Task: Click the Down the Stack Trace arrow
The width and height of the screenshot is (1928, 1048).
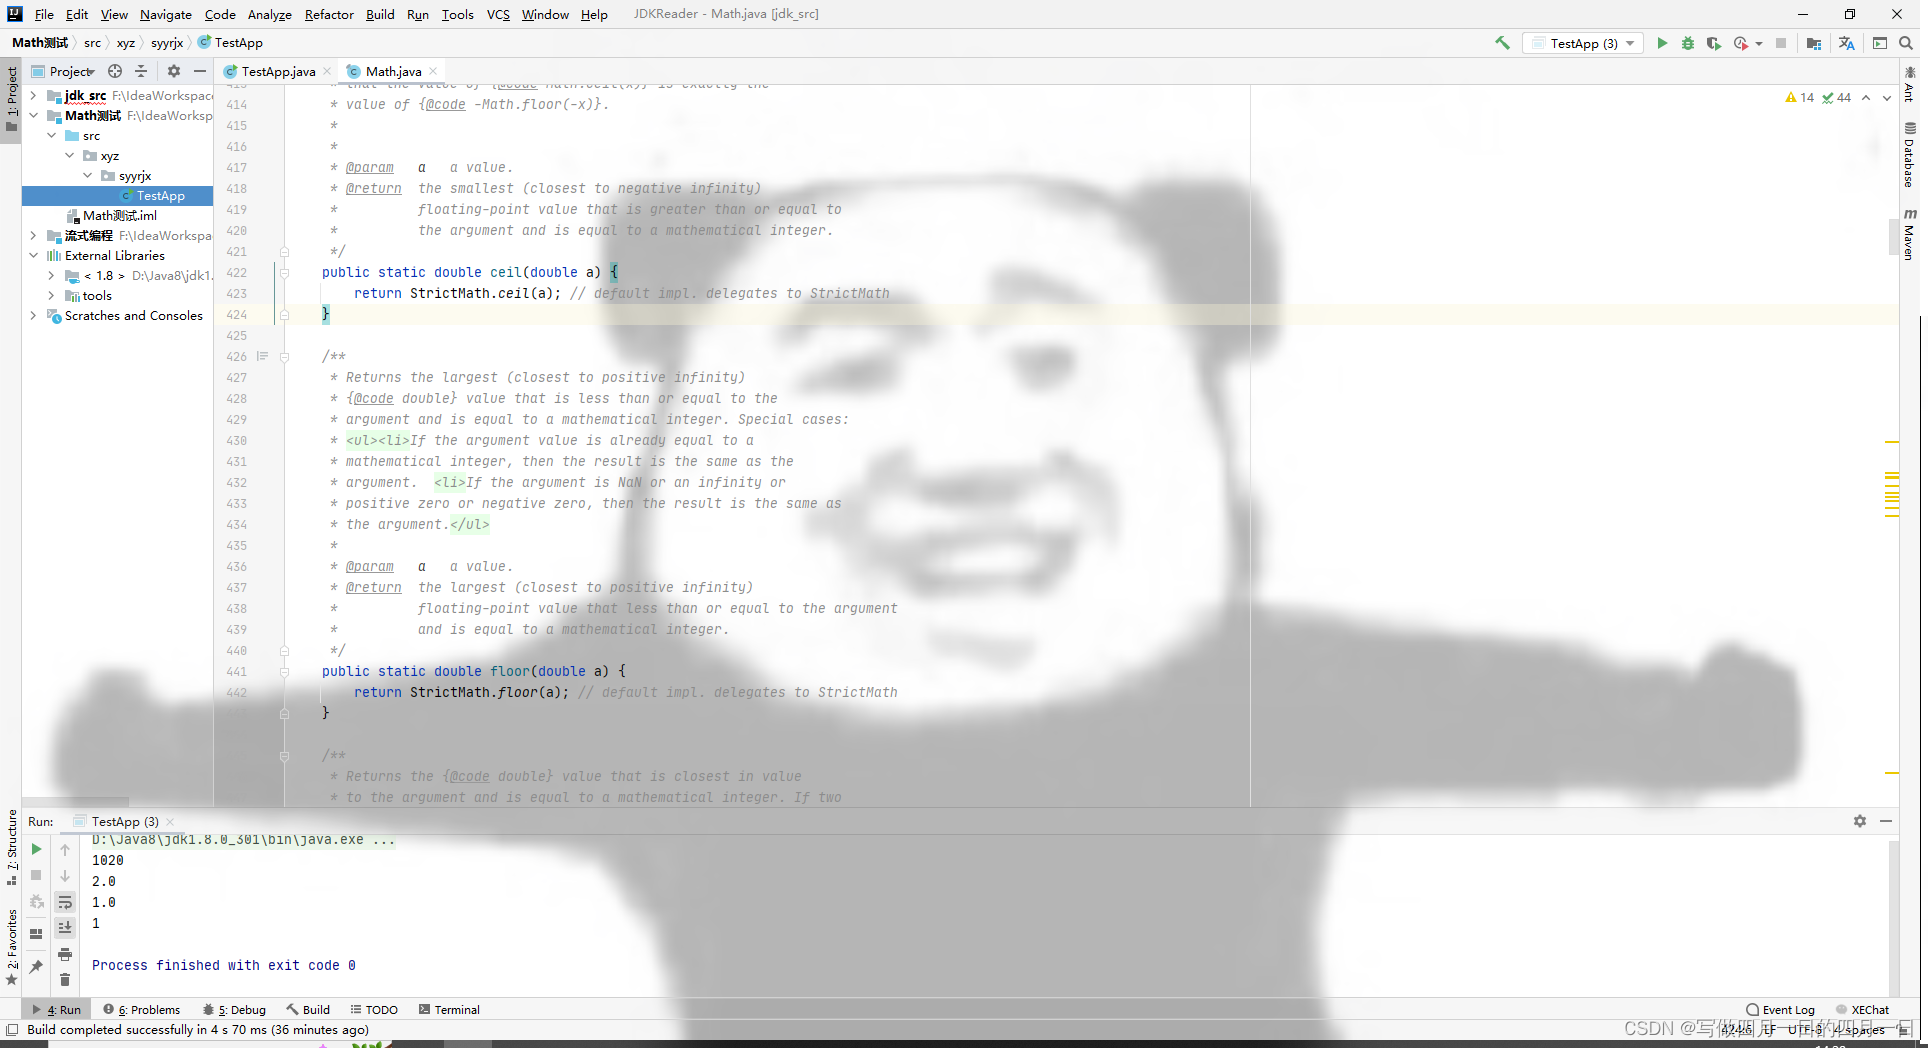Action: click(x=65, y=876)
